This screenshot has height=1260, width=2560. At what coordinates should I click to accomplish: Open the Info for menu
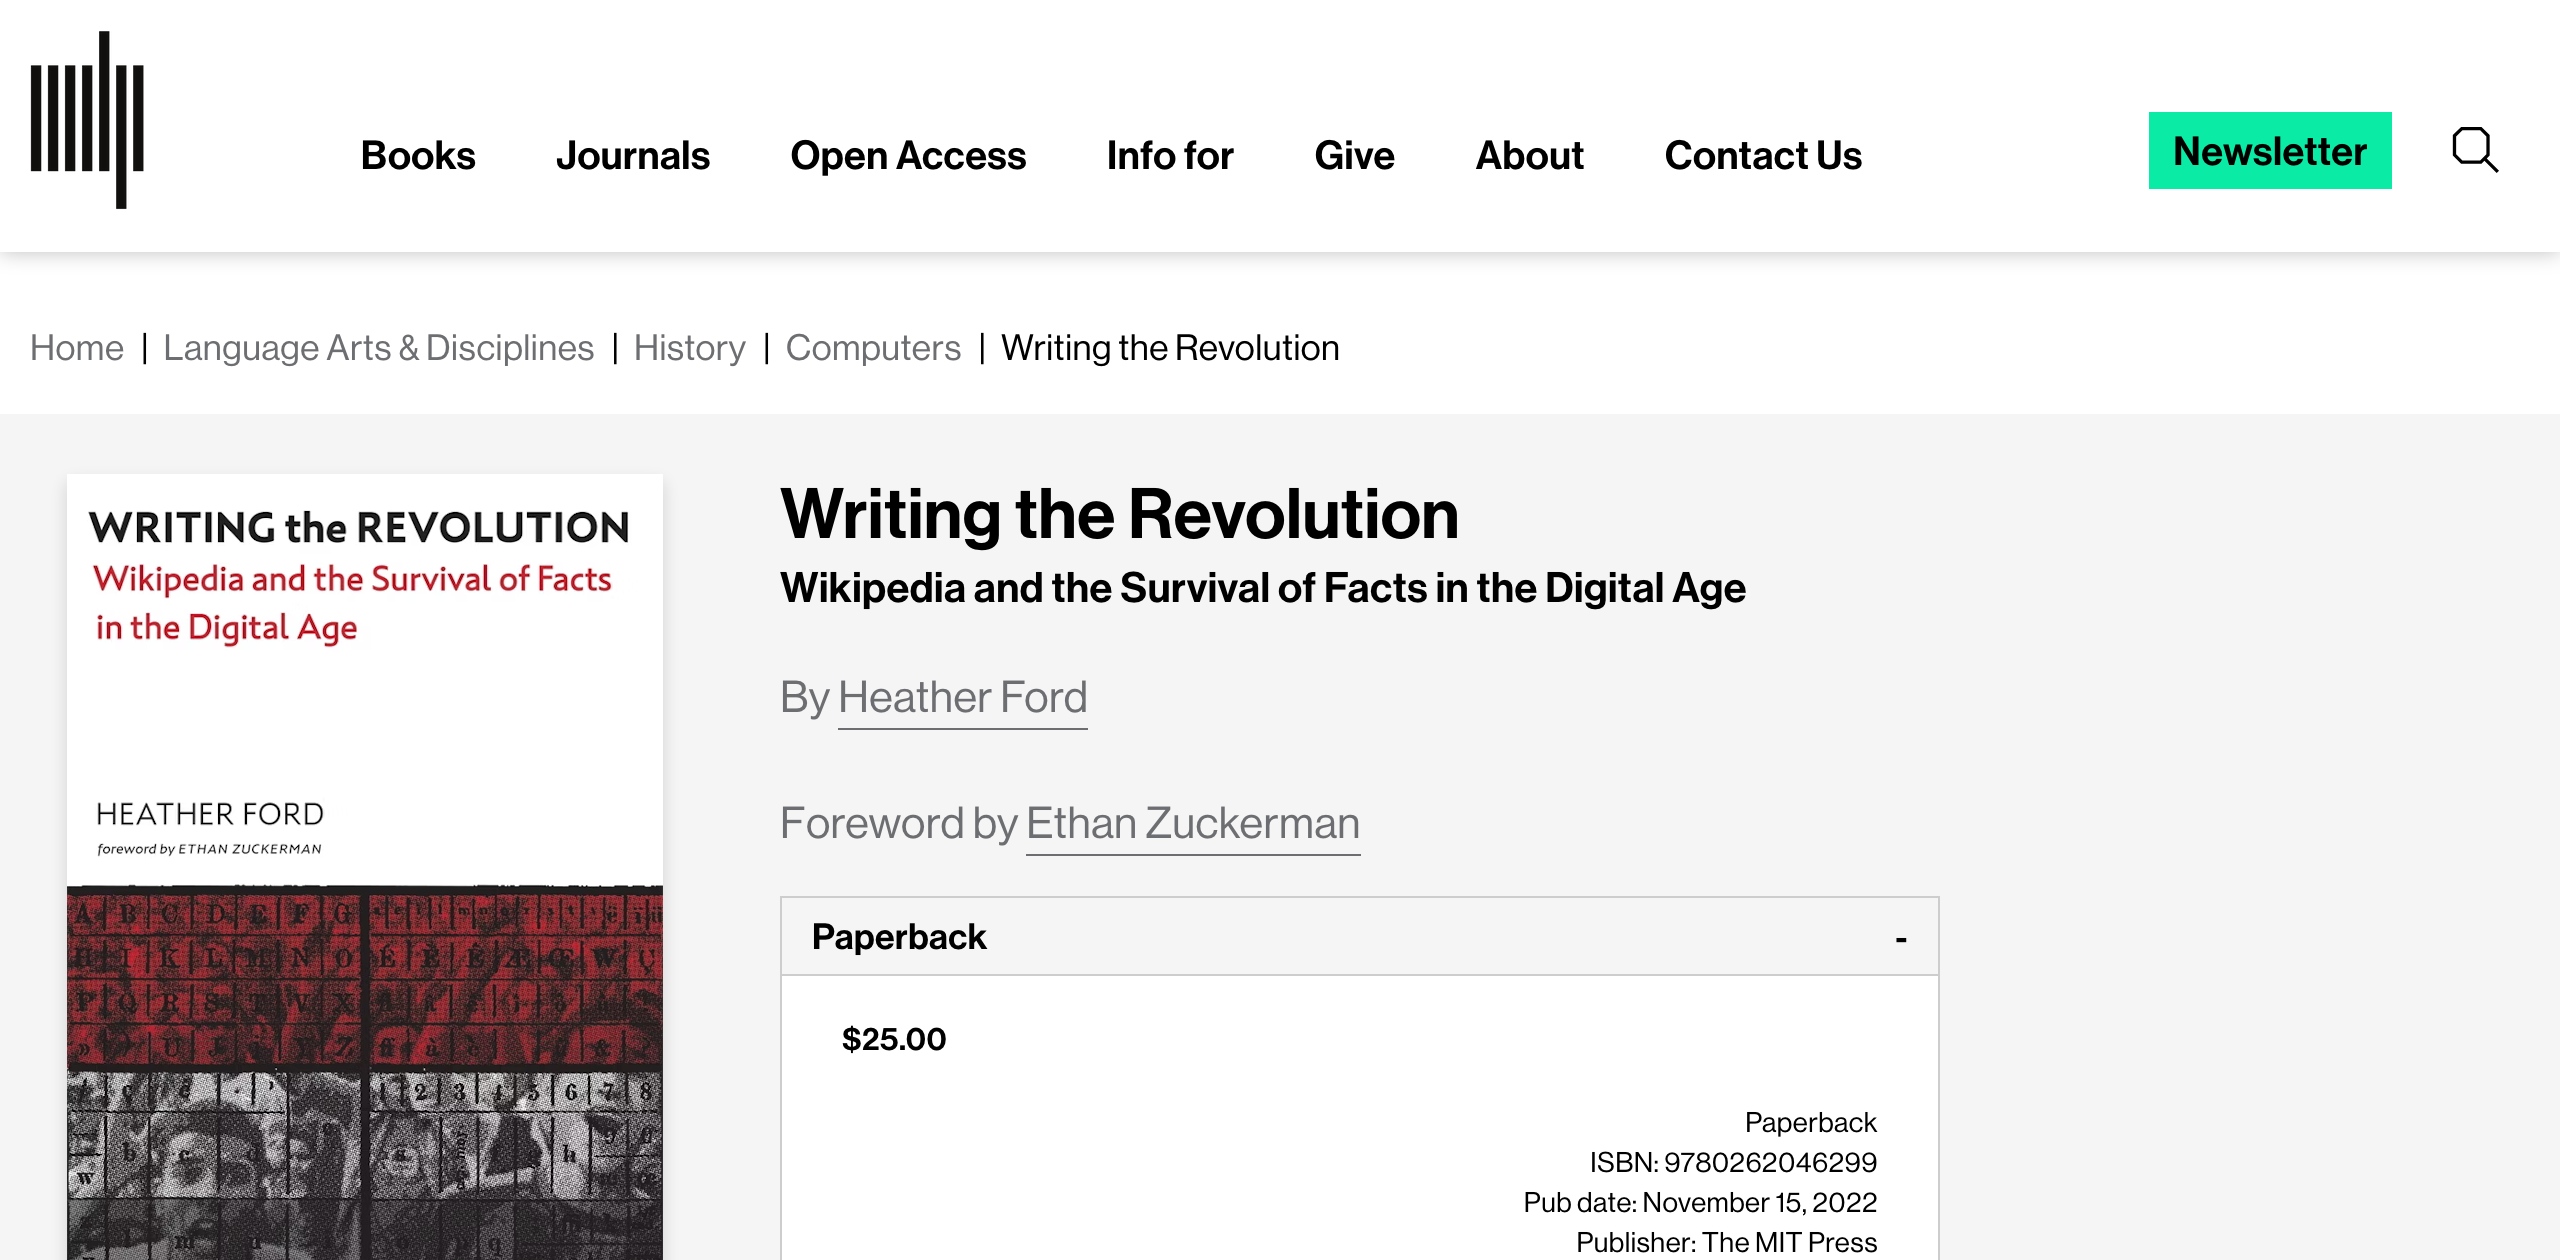pyautogui.click(x=1170, y=155)
